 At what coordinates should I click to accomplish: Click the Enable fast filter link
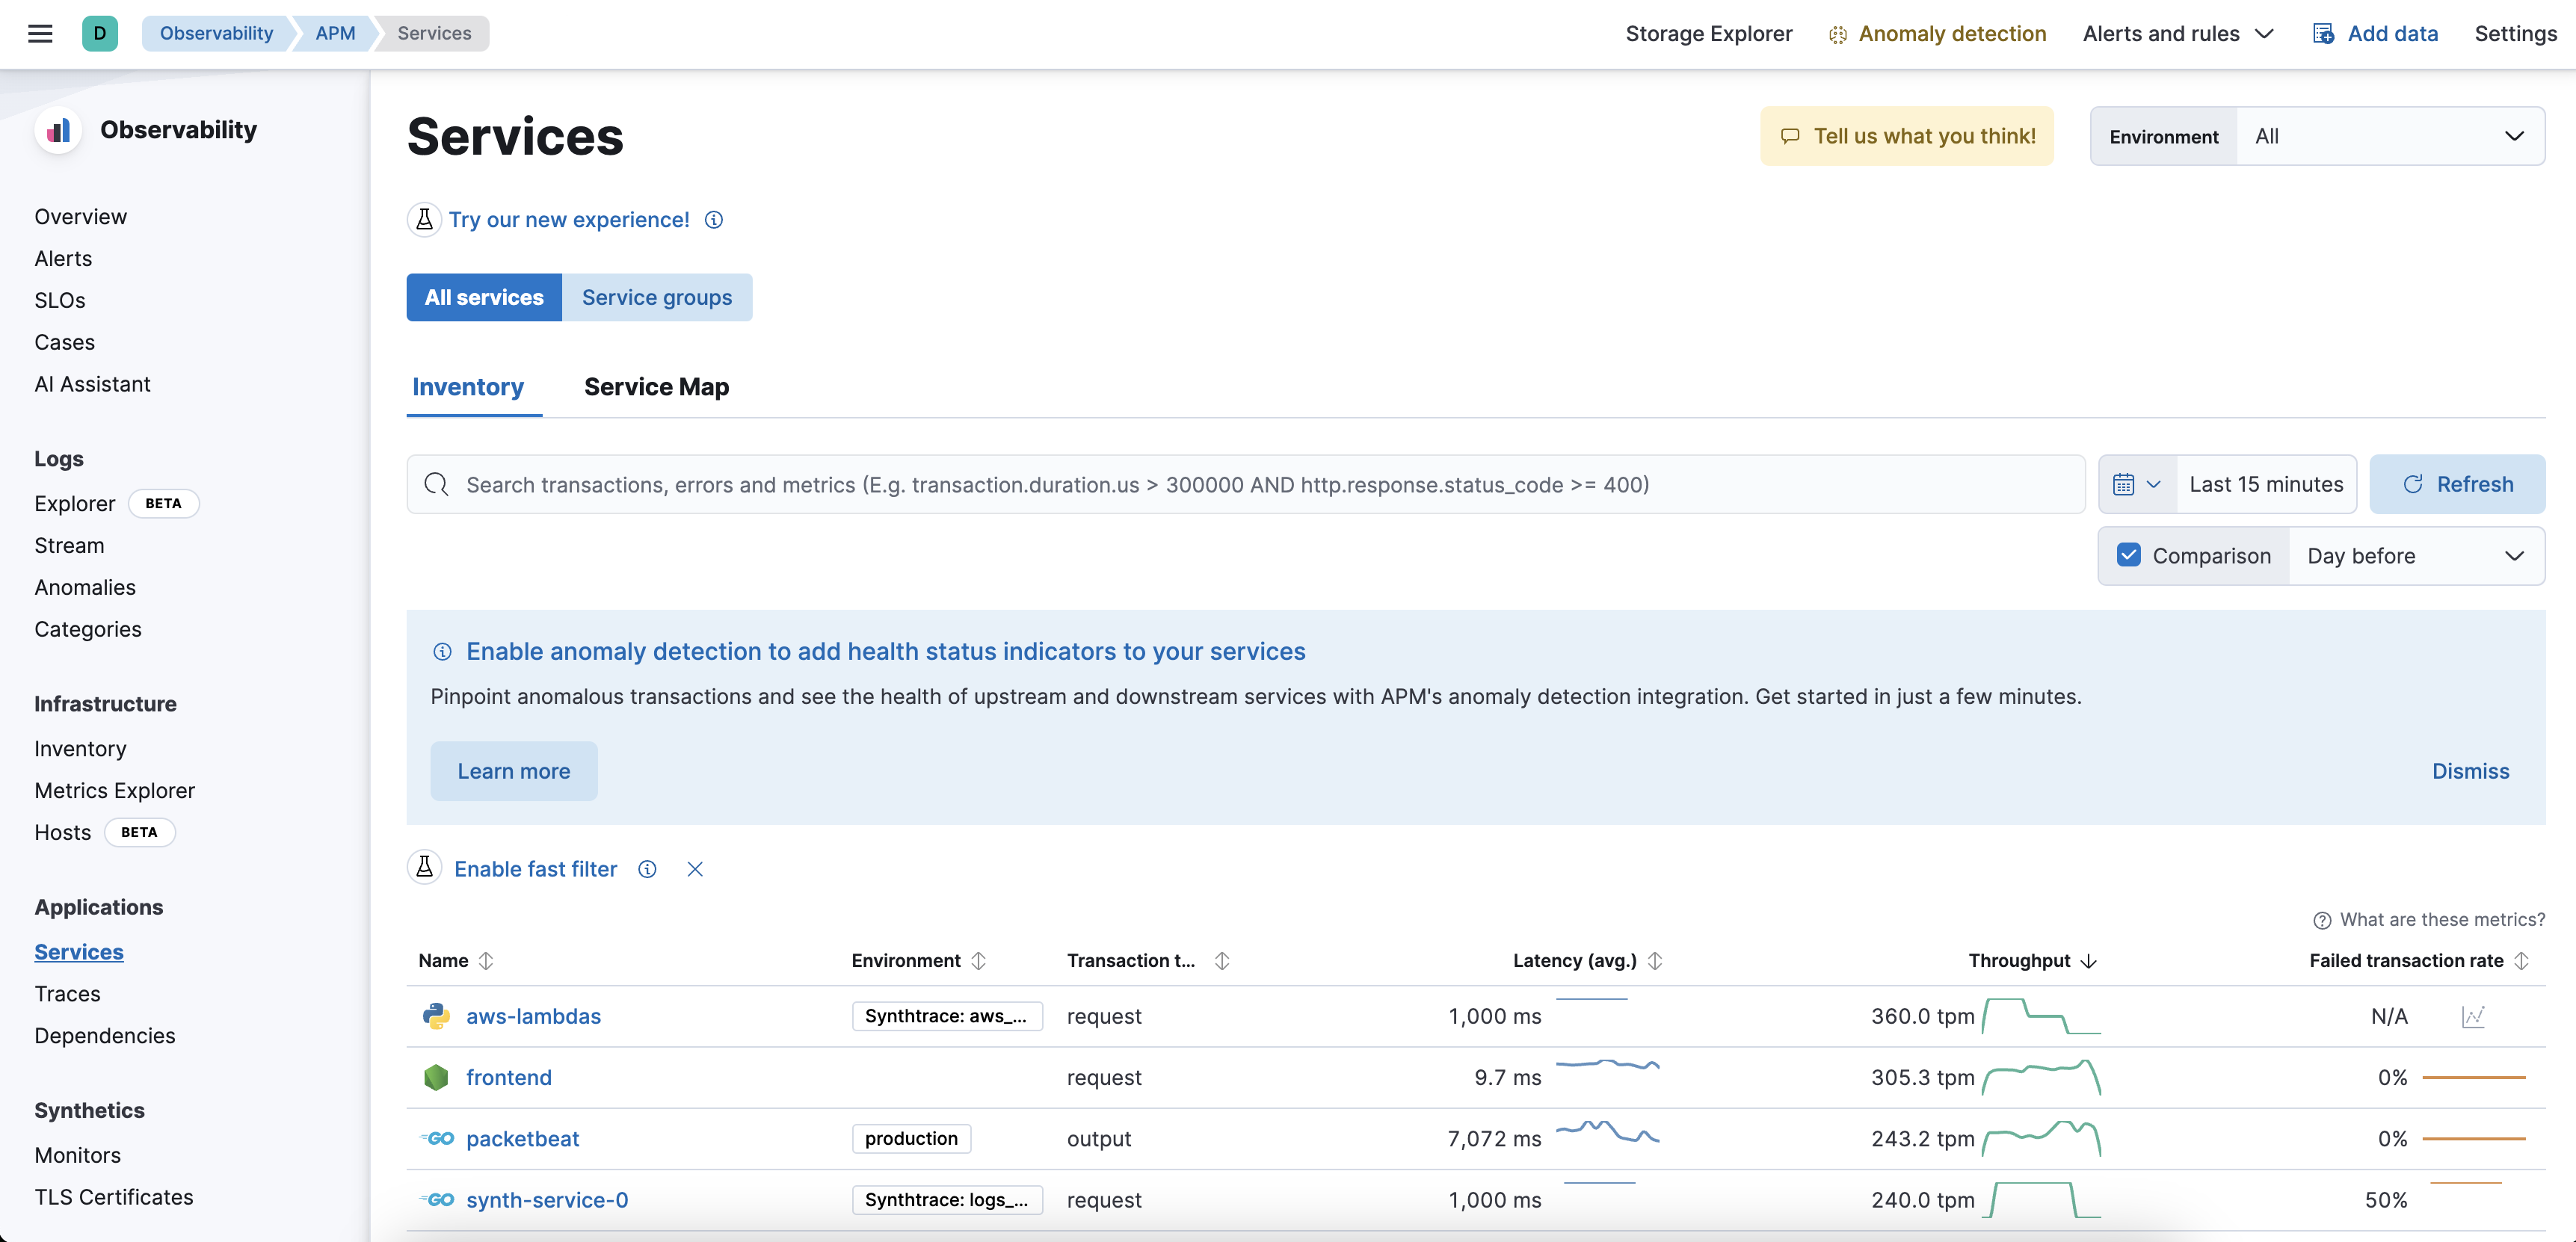point(535,869)
